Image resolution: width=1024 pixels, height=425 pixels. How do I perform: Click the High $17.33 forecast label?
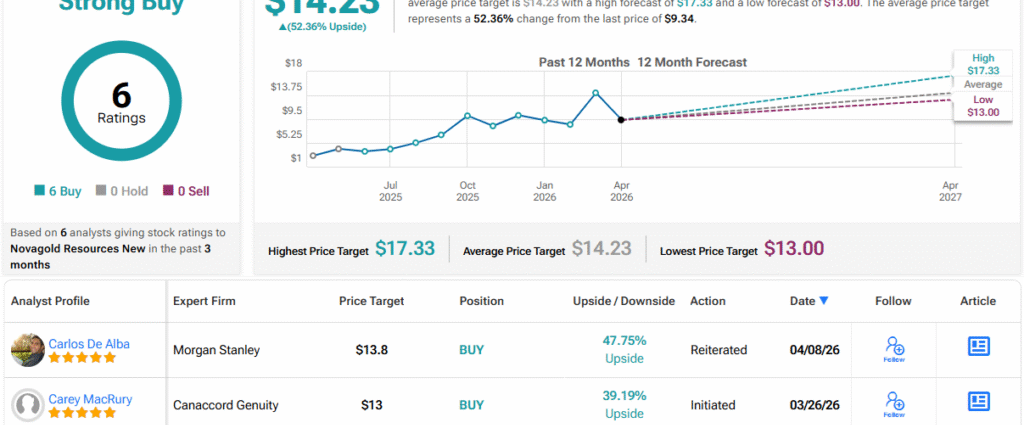985,65
